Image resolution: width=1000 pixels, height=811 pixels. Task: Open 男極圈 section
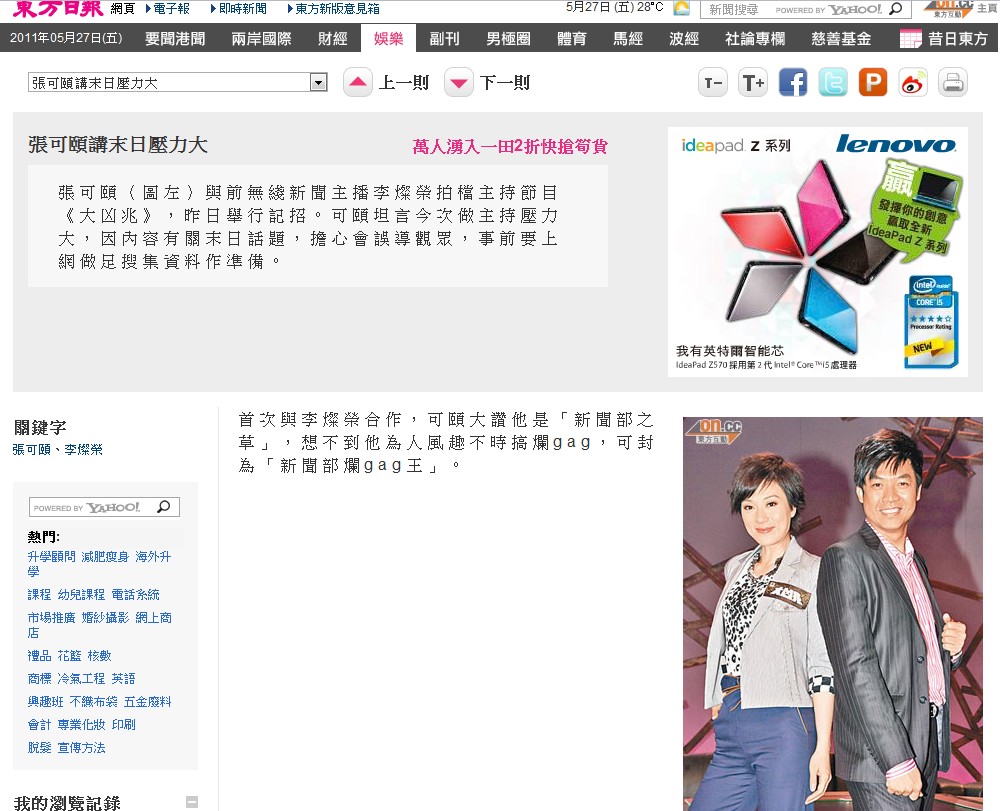[508, 39]
